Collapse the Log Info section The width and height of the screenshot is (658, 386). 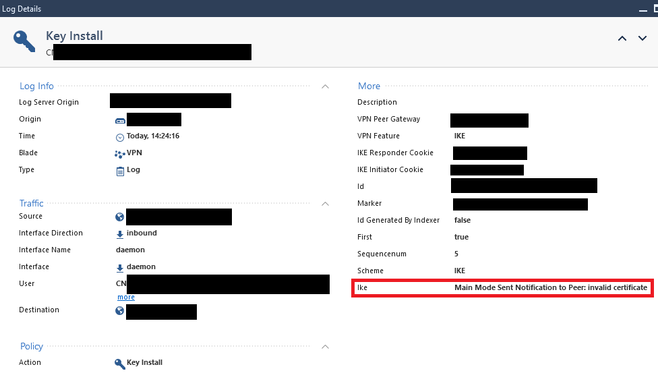325,86
